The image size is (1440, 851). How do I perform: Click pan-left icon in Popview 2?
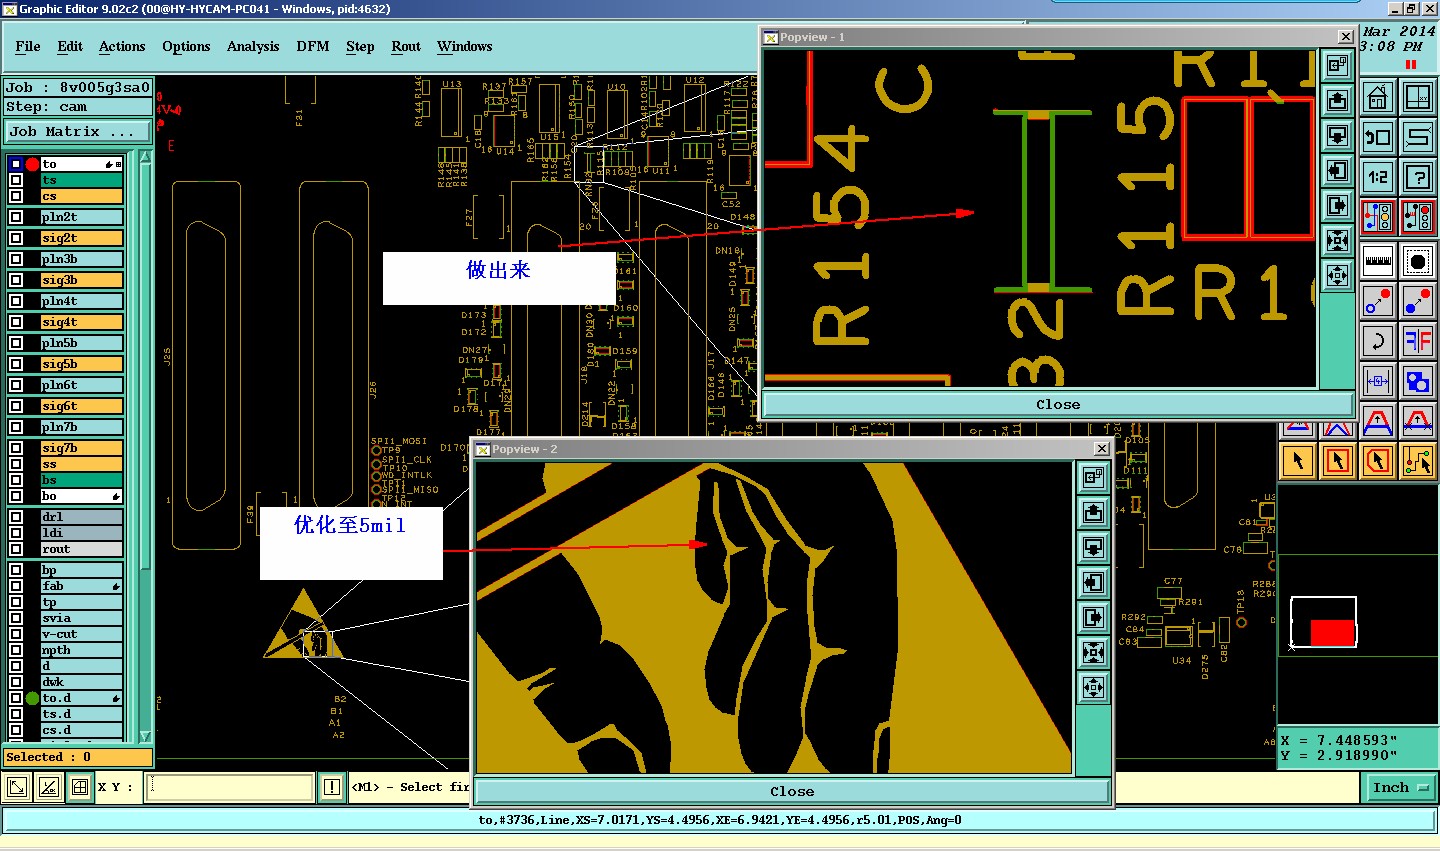[x=1093, y=583]
